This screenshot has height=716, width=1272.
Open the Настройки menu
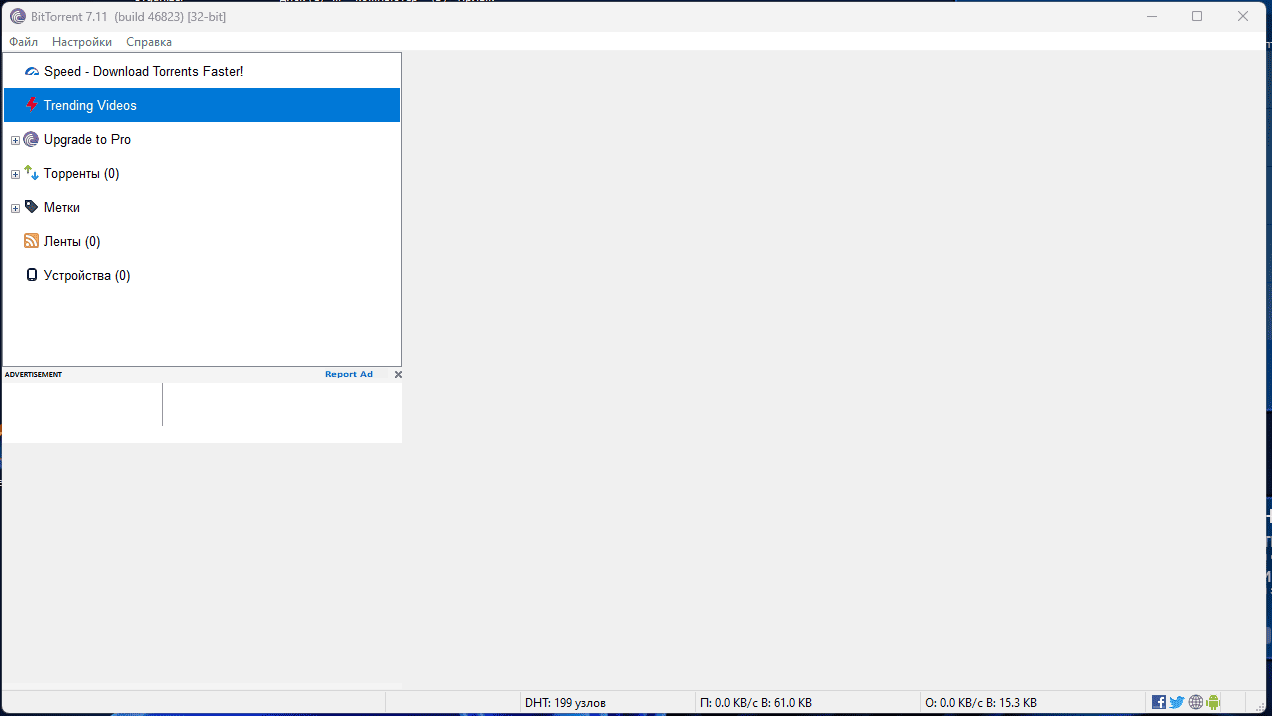[82, 42]
